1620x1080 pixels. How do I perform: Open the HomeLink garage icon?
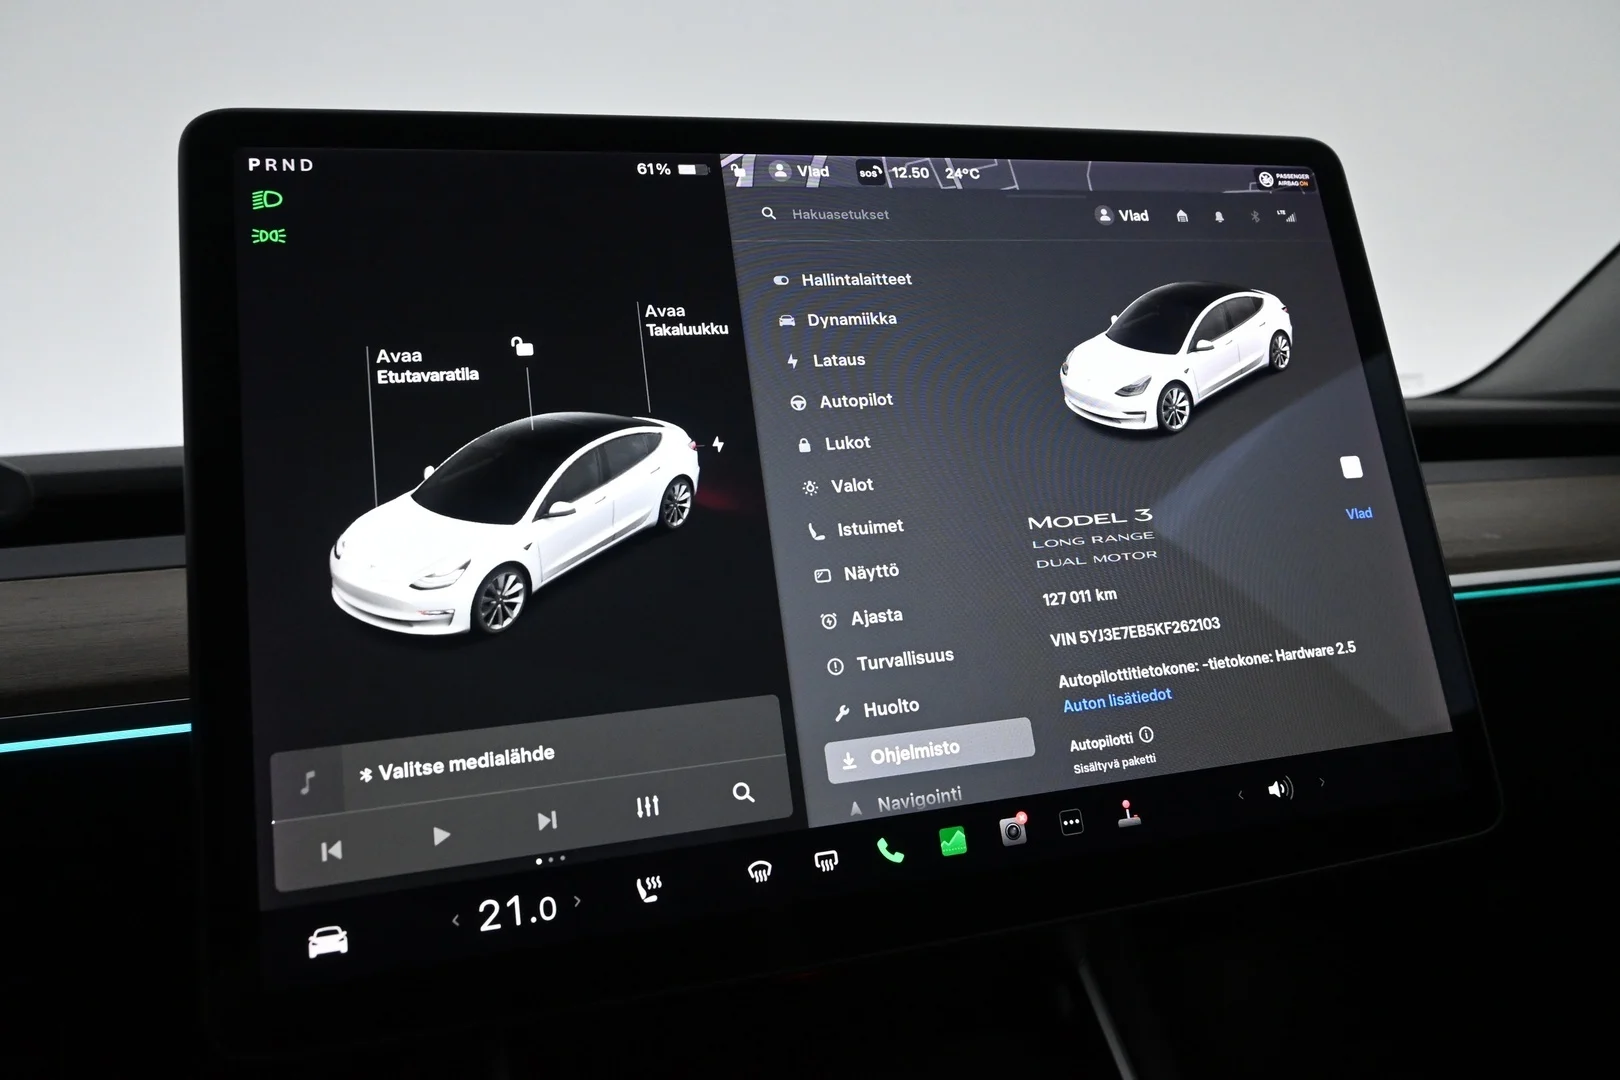coord(1182,216)
